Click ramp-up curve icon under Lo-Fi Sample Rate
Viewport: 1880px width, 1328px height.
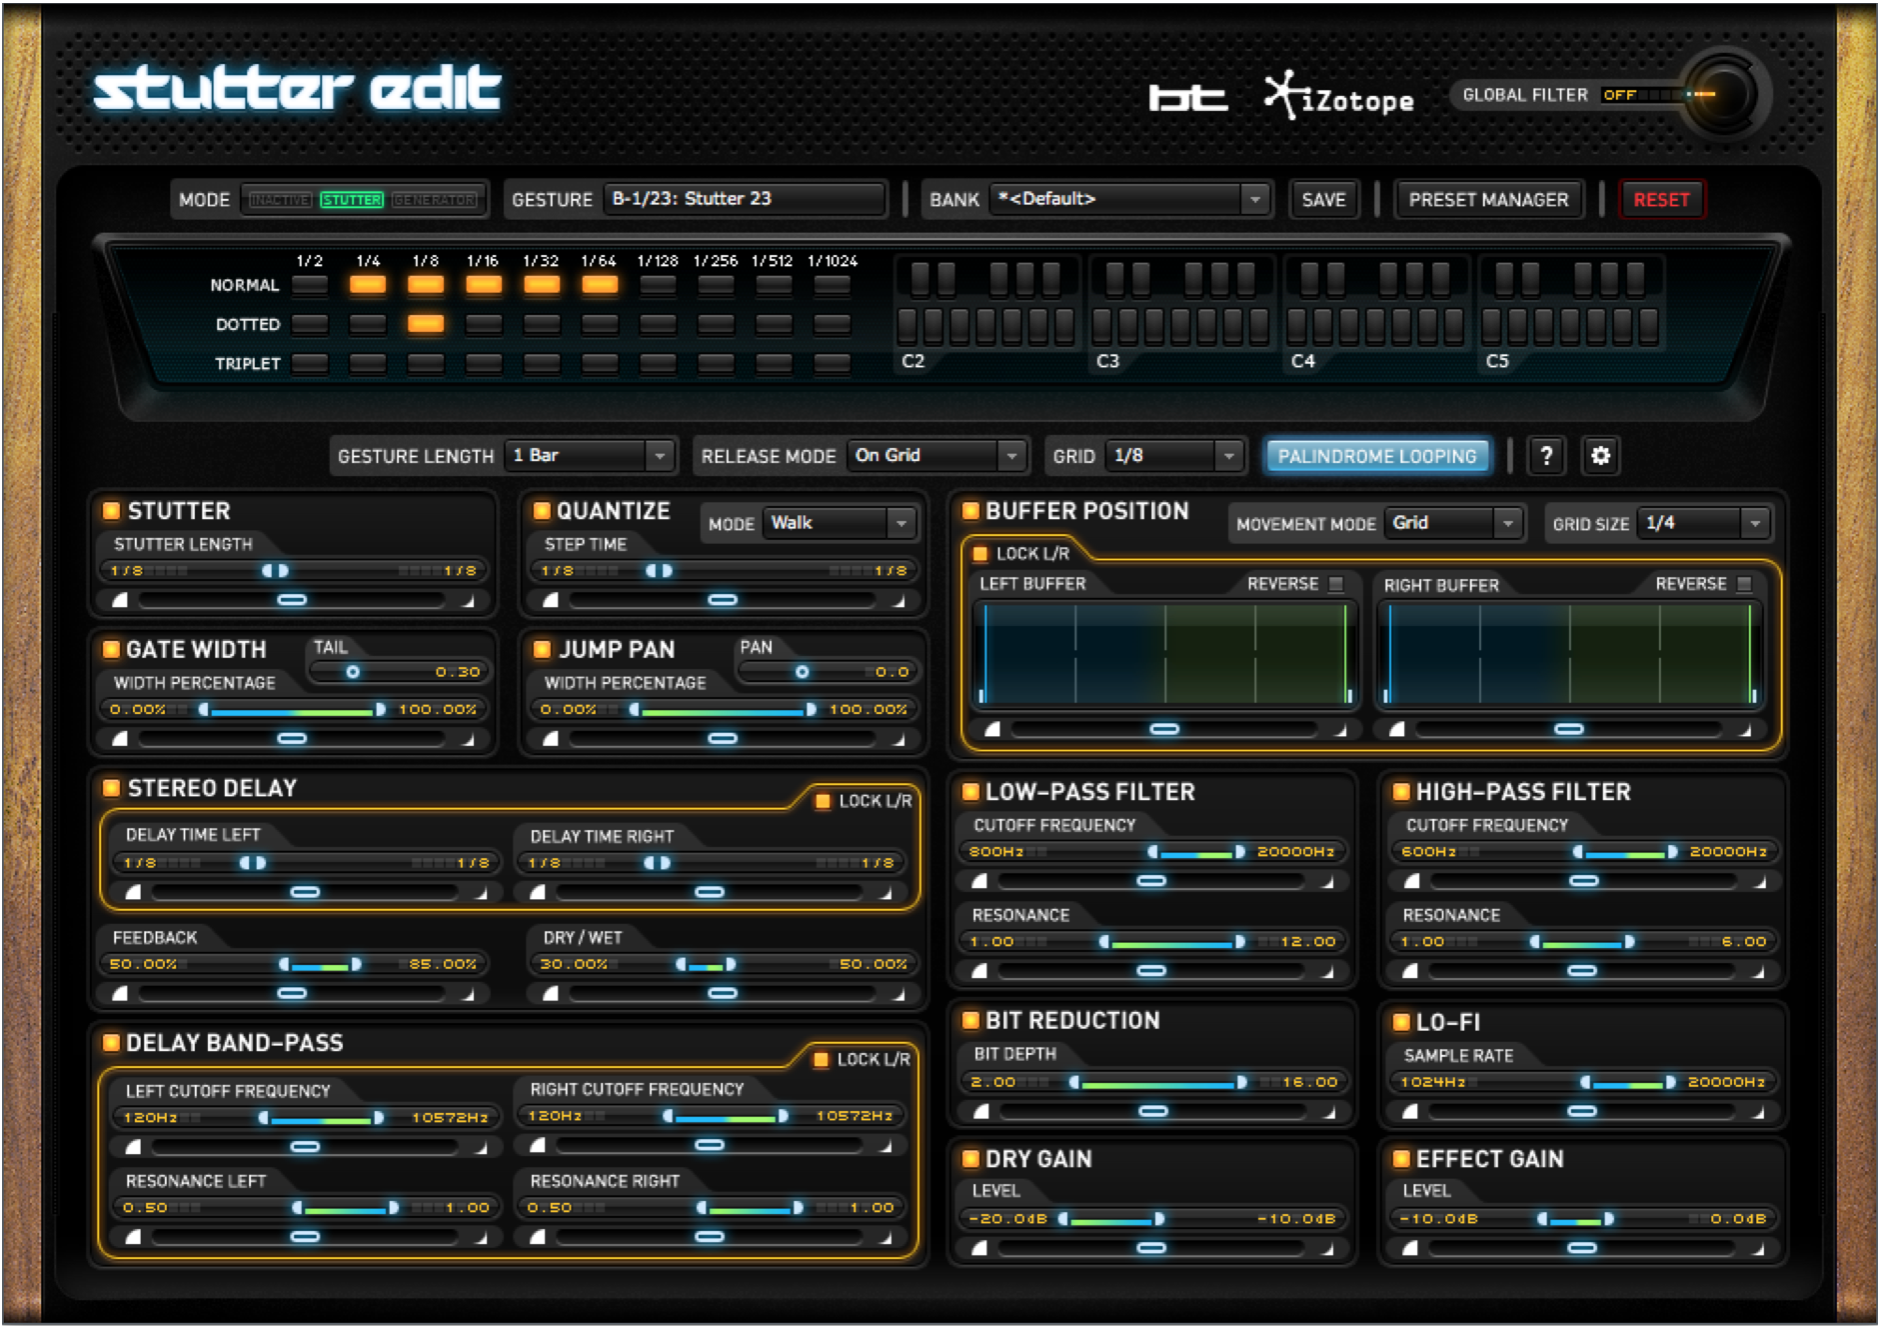coord(1411,1111)
